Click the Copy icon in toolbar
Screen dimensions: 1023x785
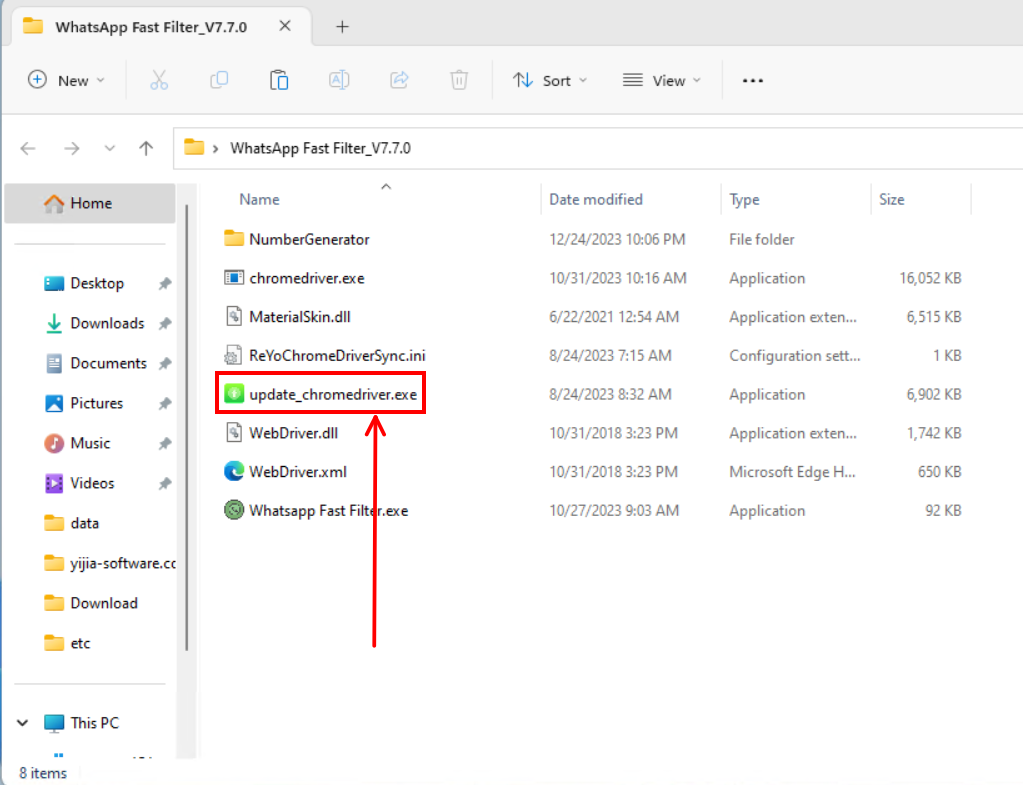coord(219,81)
